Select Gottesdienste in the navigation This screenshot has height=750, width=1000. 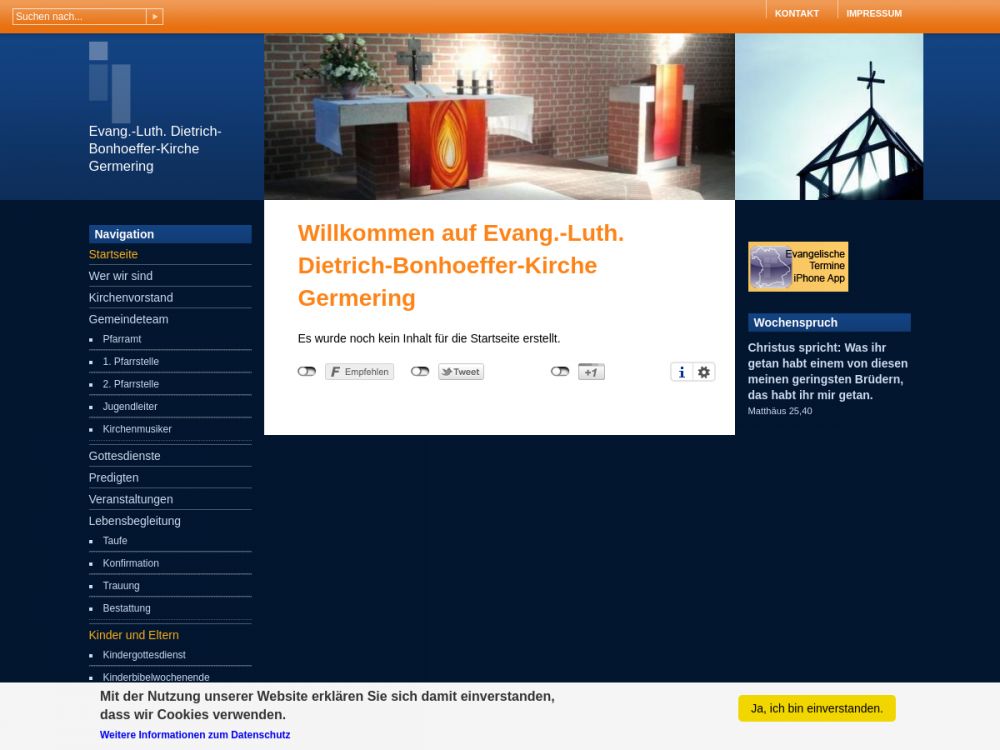pyautogui.click(x=124, y=456)
